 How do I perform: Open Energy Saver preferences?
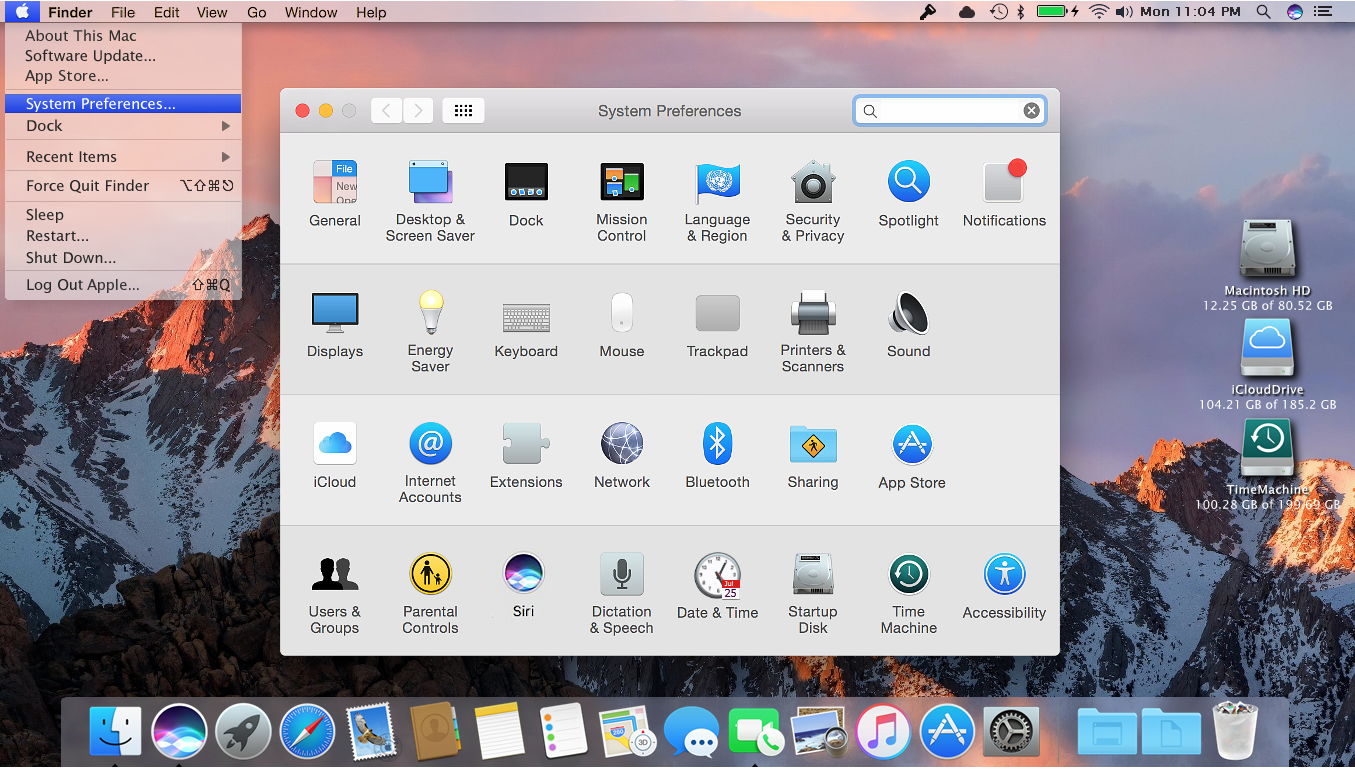tap(430, 331)
